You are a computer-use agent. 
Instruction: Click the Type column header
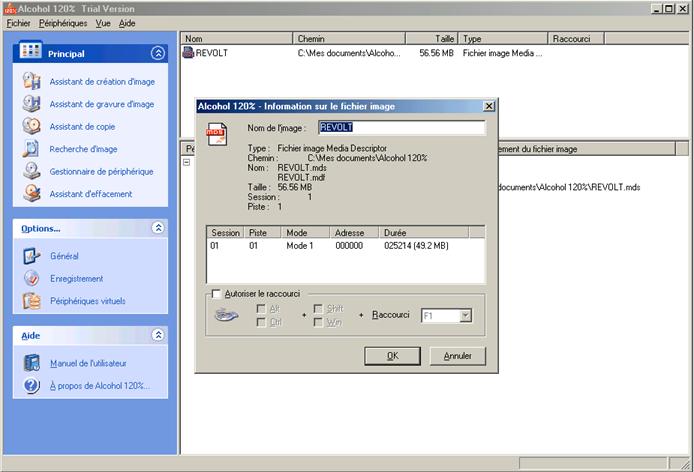[x=503, y=39]
